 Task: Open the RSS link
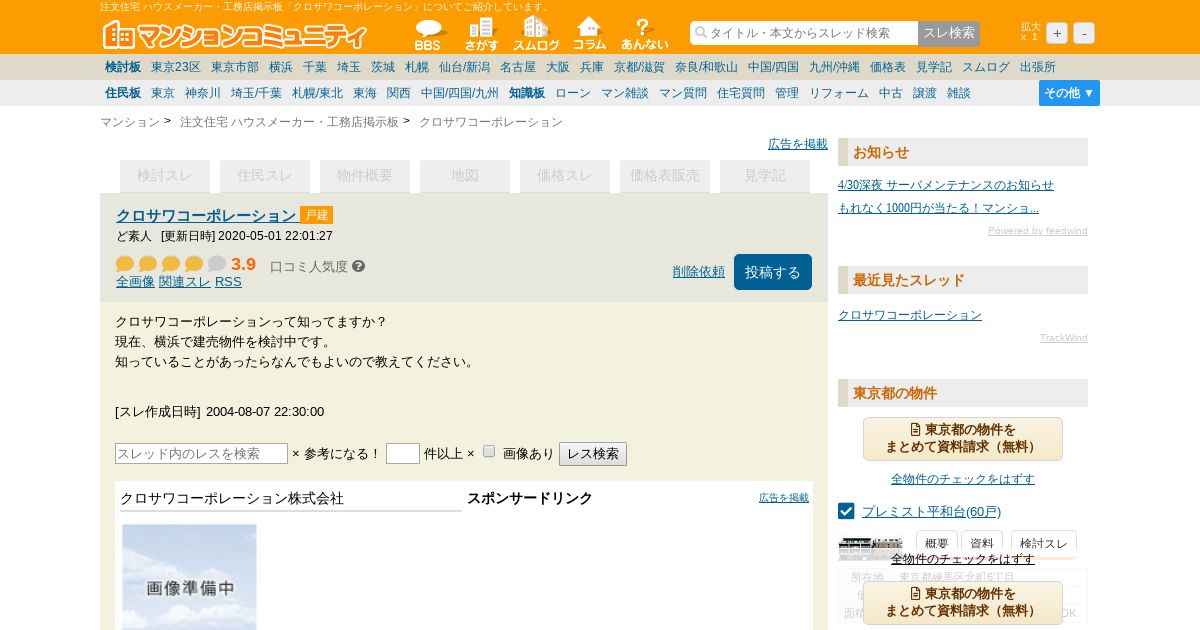[228, 282]
